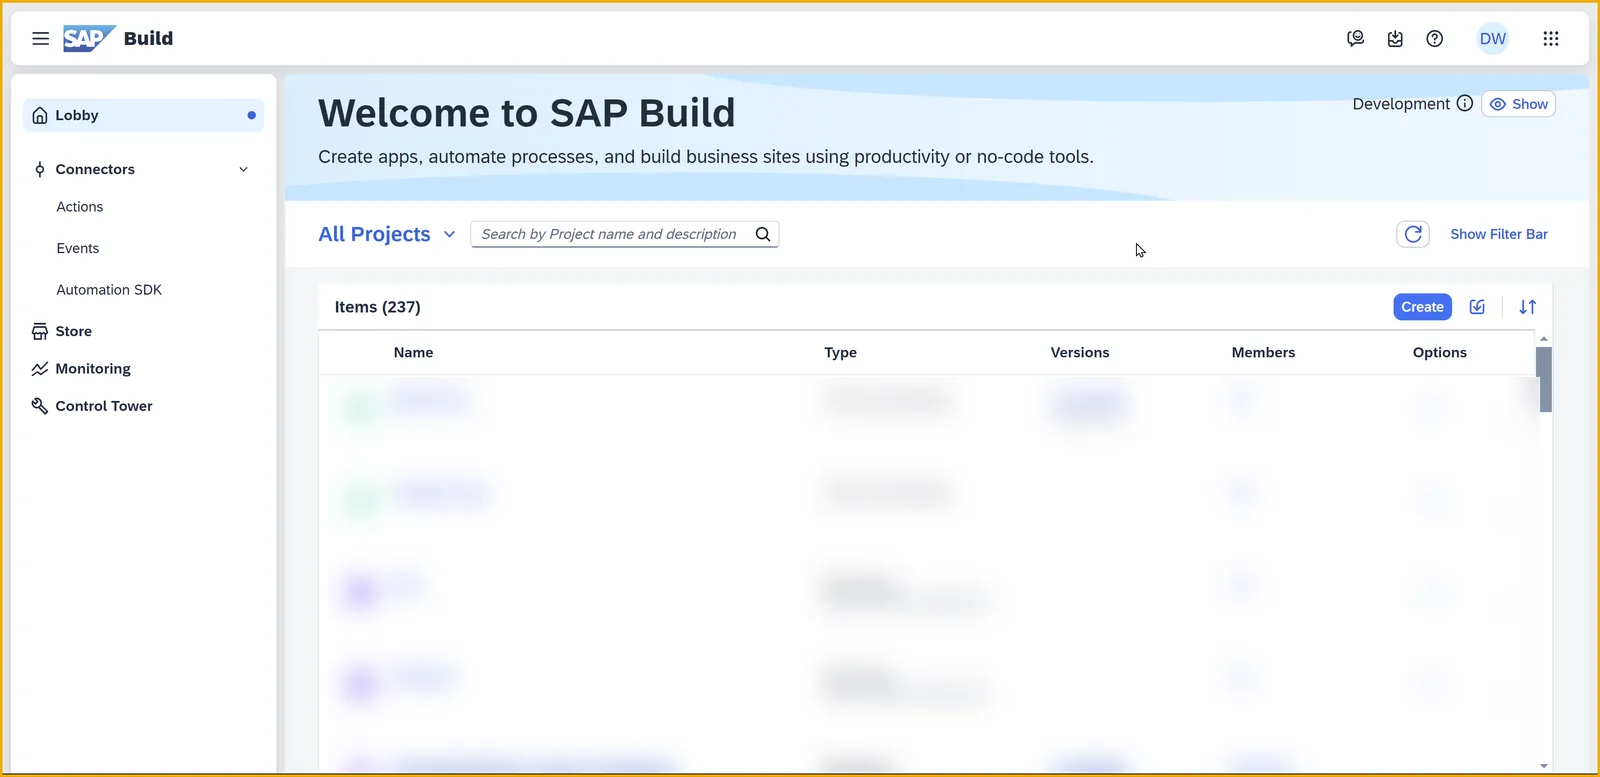1600x777 pixels.
Task: Click the Name column header
Action: pos(413,353)
